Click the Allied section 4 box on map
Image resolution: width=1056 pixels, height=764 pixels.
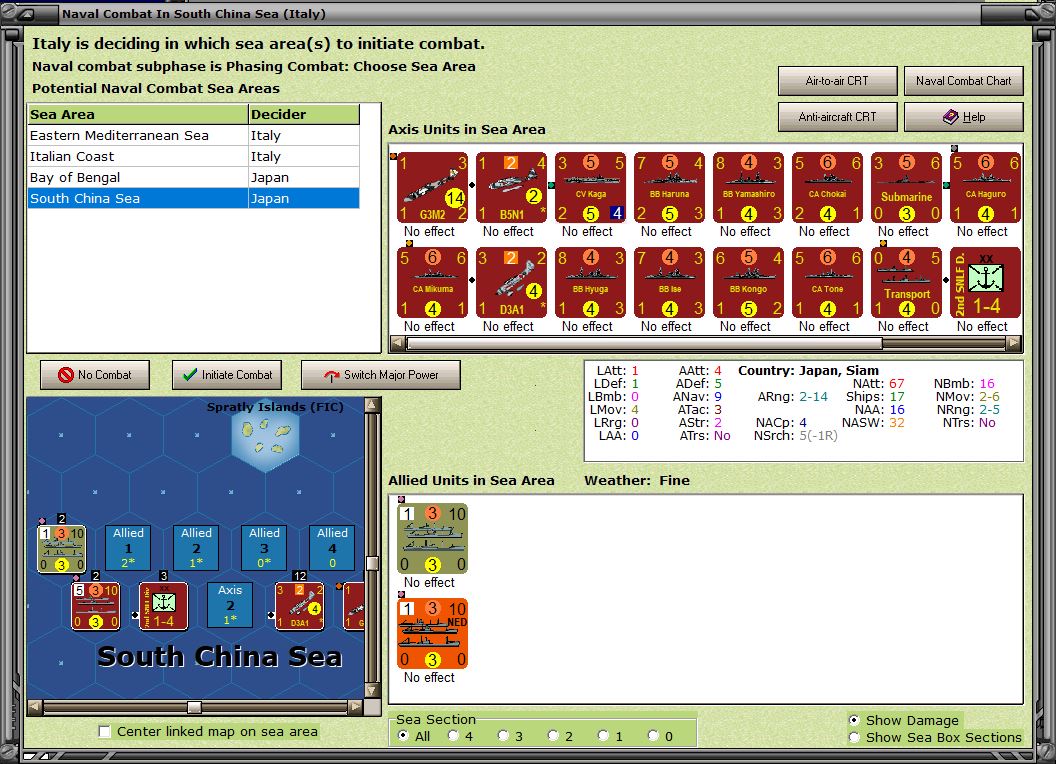pyautogui.click(x=332, y=548)
